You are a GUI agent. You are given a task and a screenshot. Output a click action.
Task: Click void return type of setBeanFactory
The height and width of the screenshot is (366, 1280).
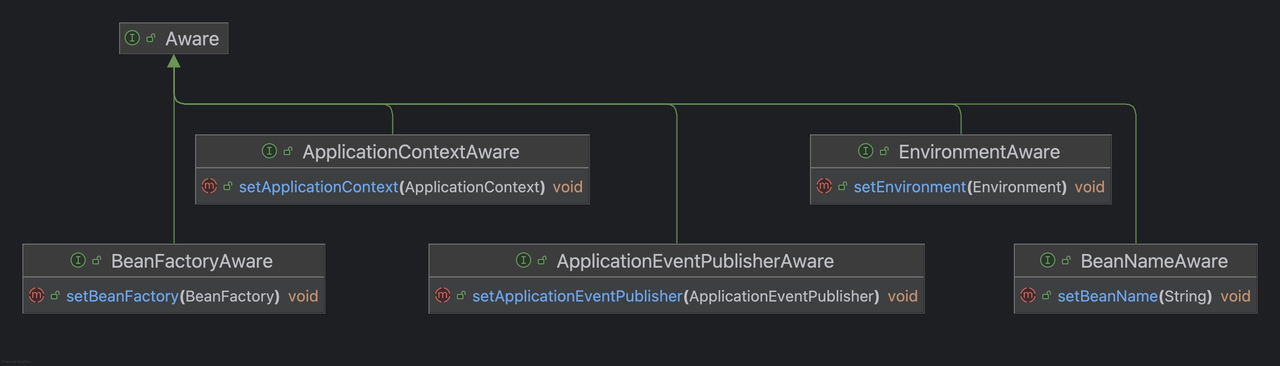tap(303, 296)
